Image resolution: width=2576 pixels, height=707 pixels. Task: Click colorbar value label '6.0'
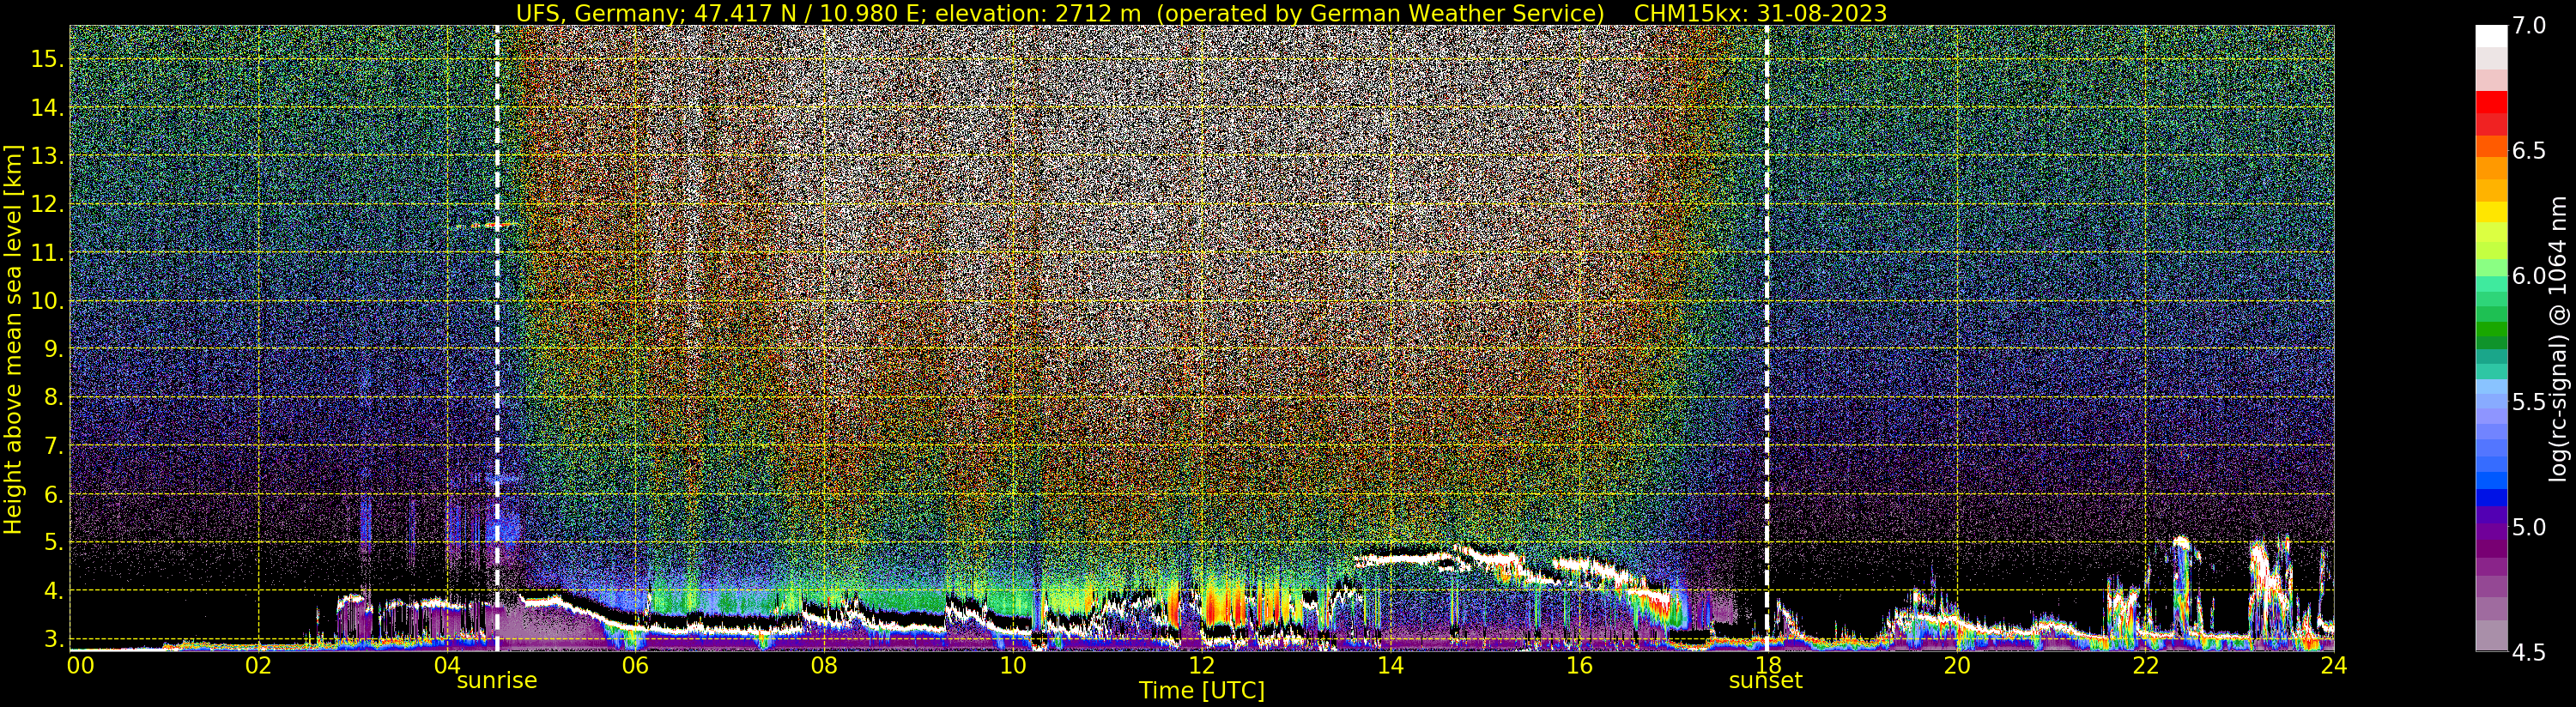(x=2529, y=276)
